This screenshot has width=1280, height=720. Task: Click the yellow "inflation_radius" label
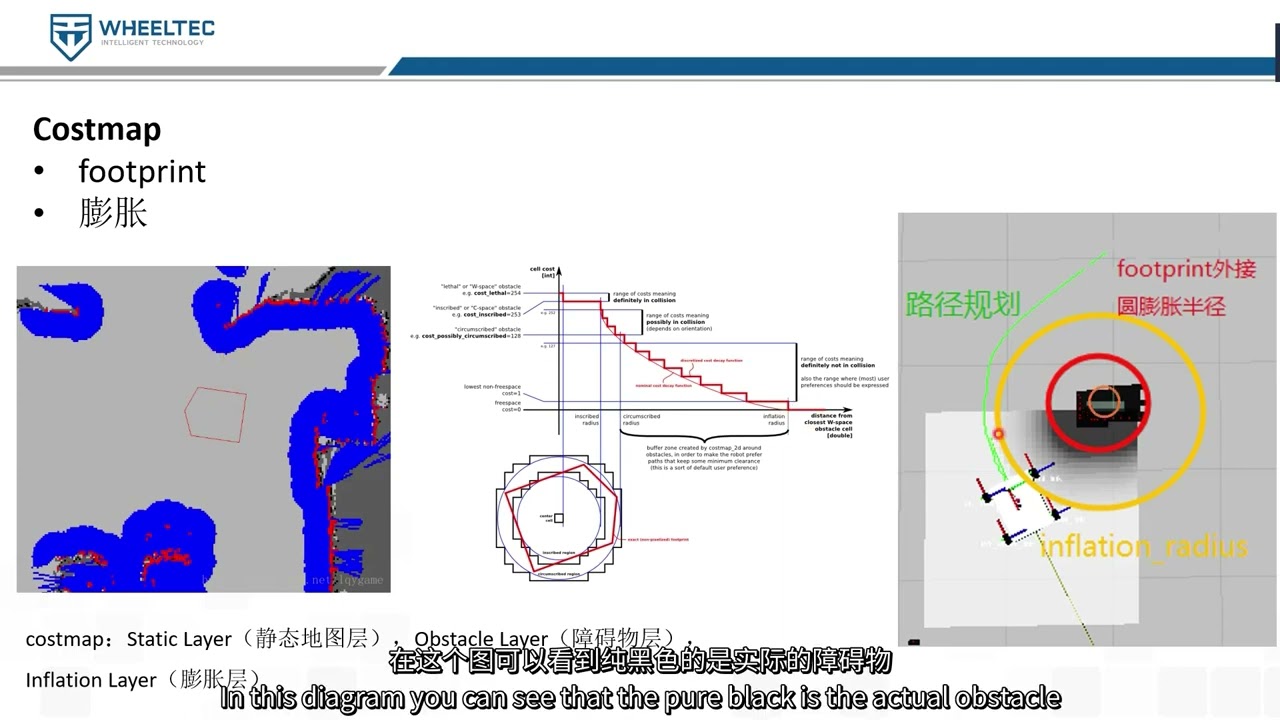tap(1144, 547)
